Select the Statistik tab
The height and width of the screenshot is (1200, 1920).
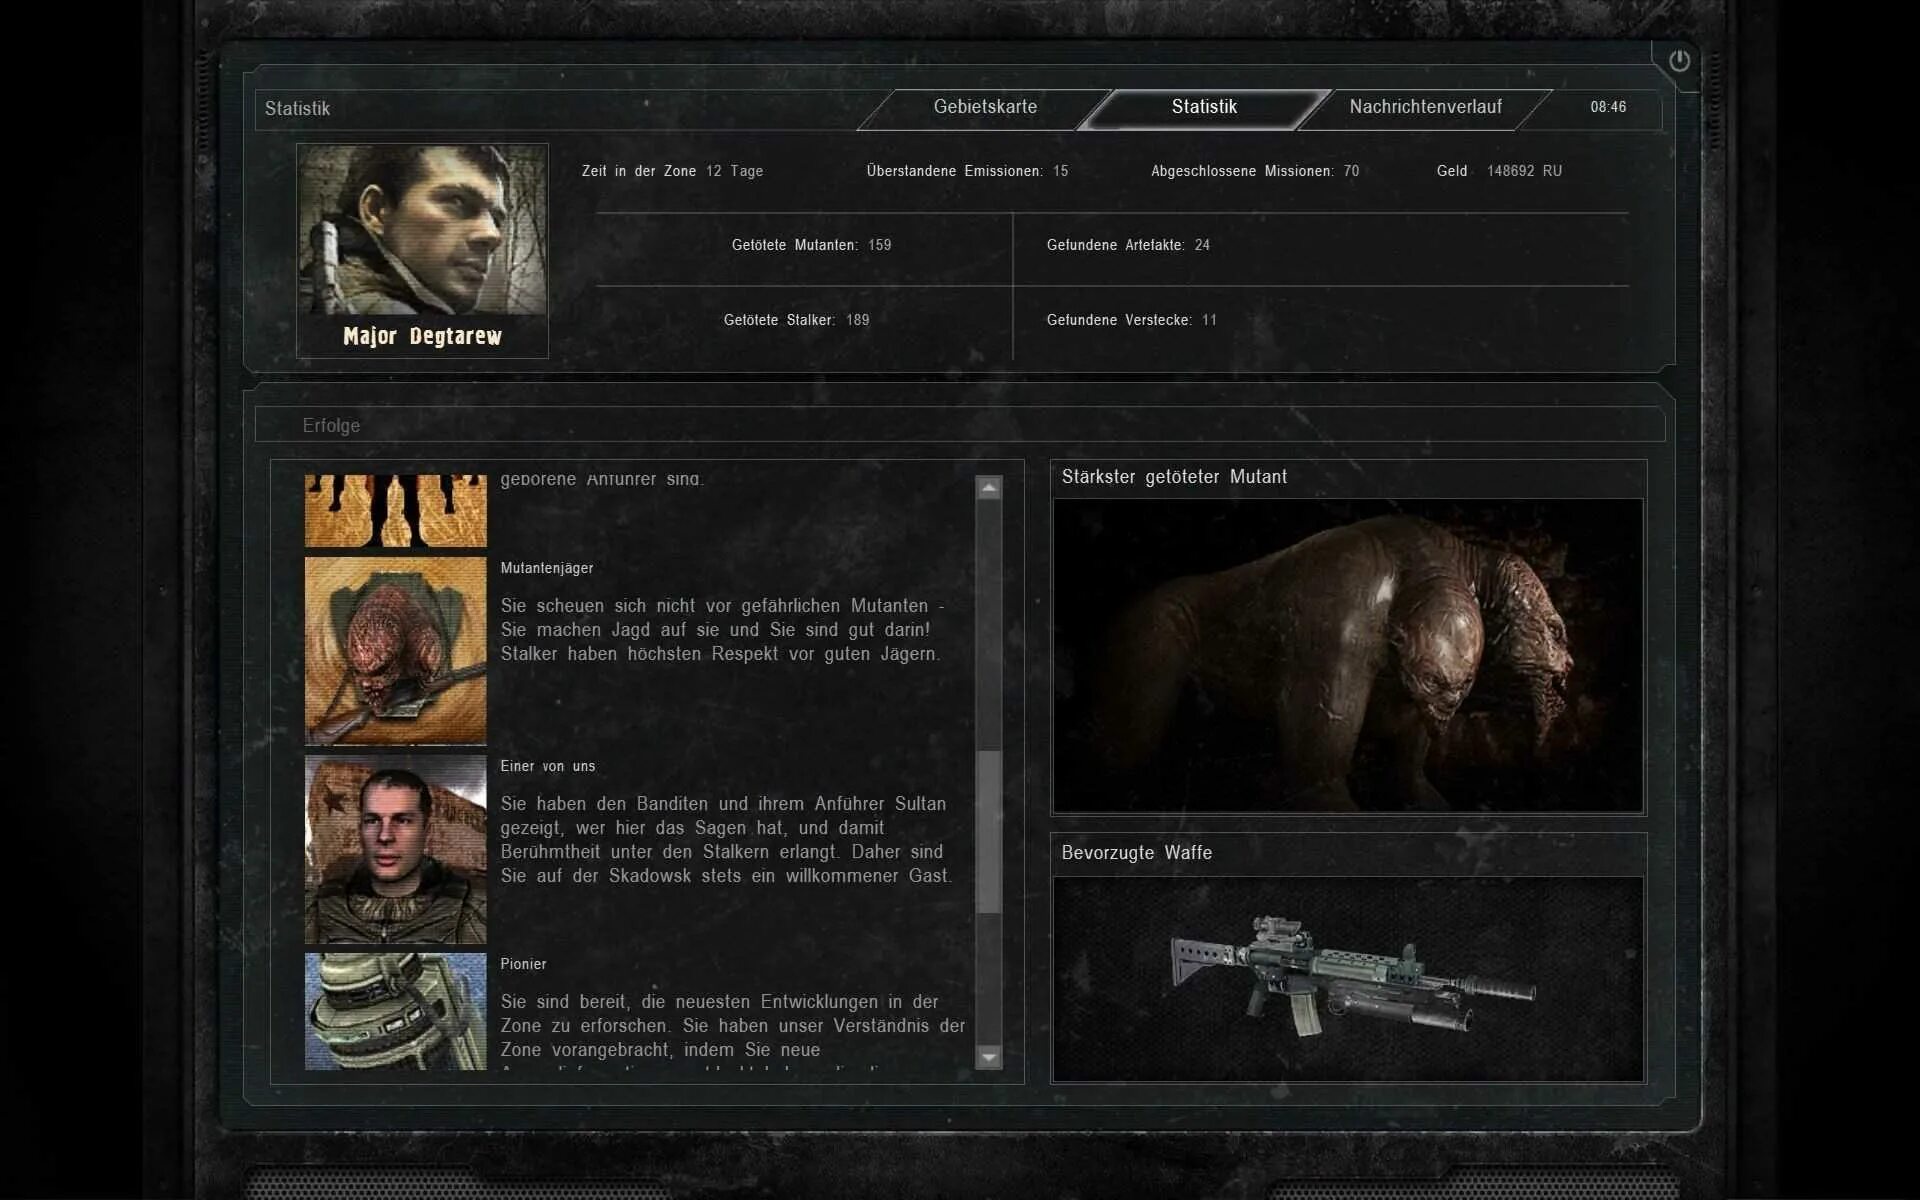[x=1204, y=107]
